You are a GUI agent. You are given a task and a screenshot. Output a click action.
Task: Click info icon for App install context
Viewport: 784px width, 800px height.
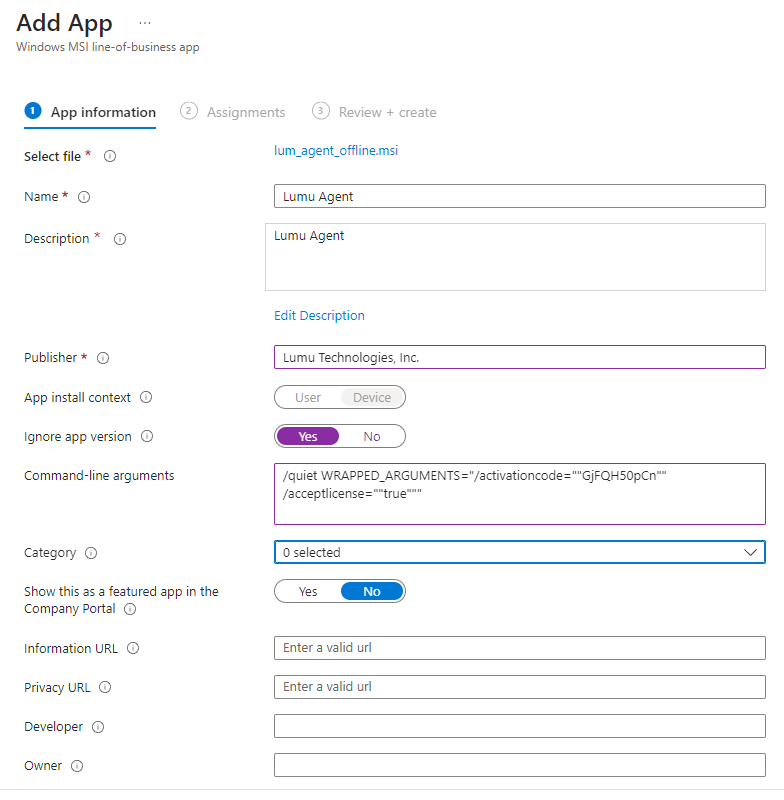coord(146,398)
